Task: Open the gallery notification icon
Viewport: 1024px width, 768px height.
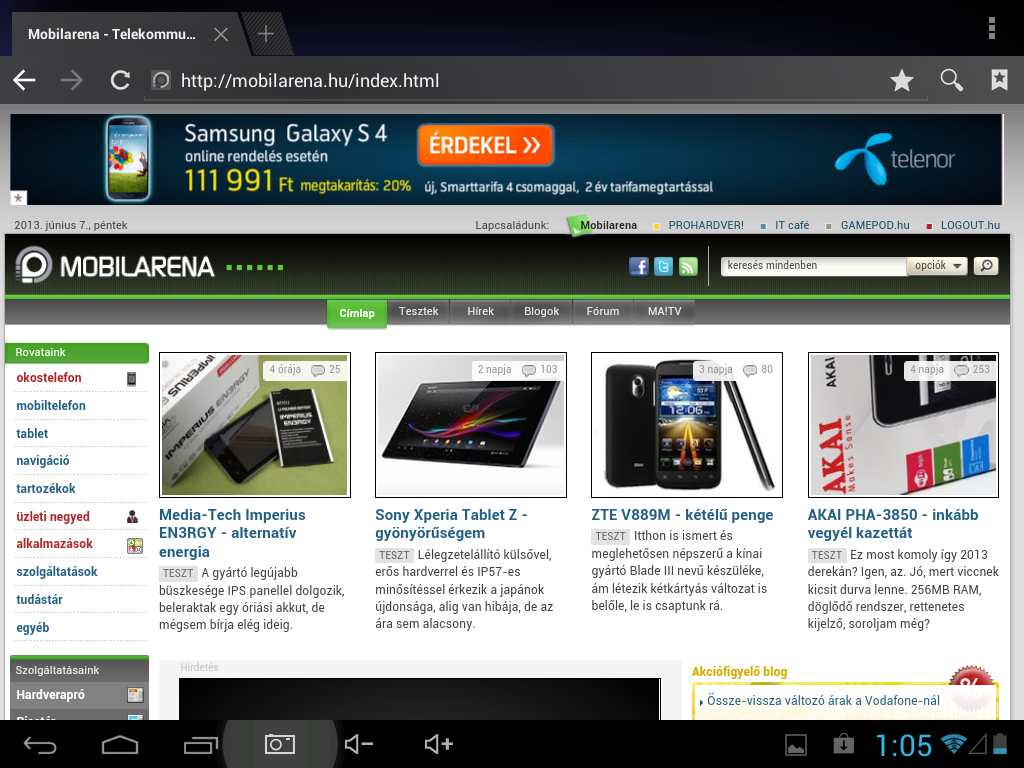Action: (x=795, y=744)
